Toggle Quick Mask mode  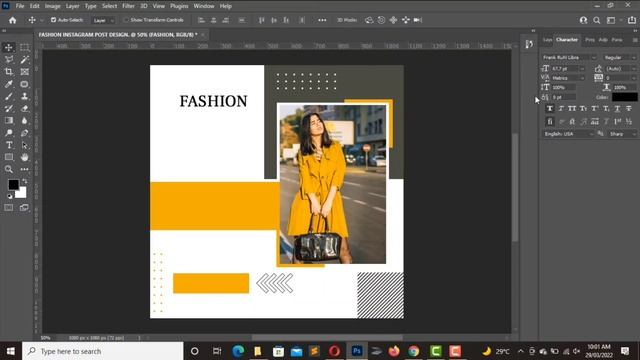tap(9, 208)
